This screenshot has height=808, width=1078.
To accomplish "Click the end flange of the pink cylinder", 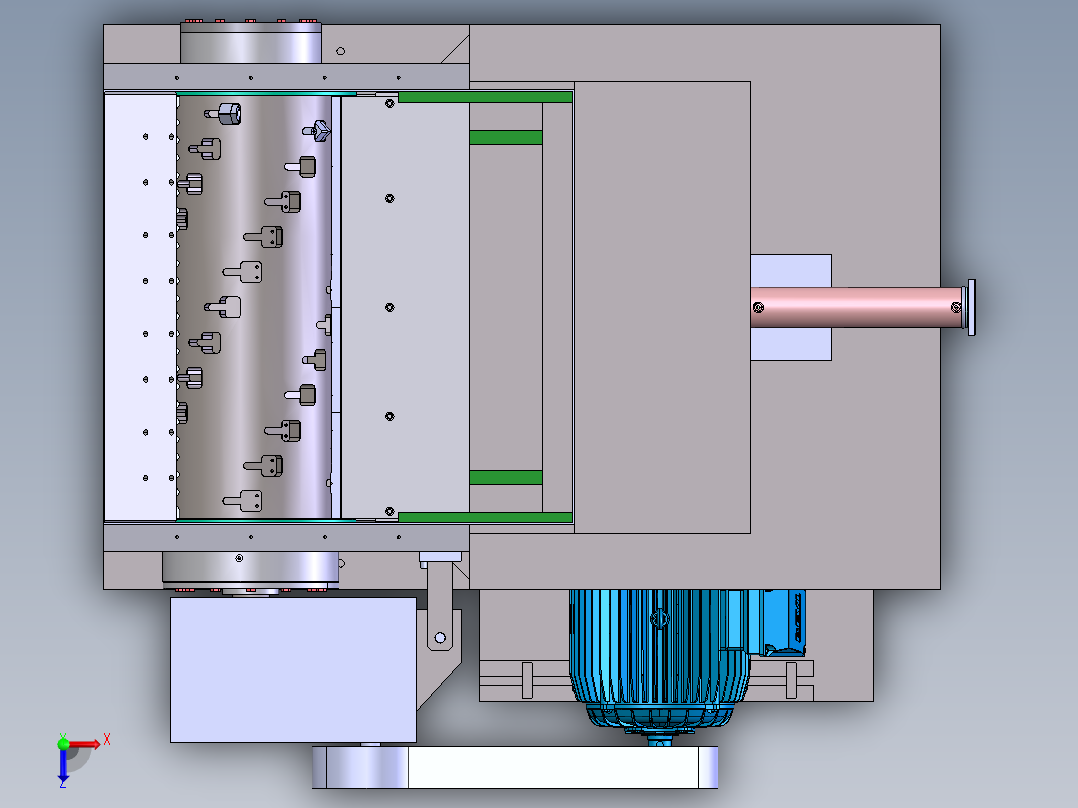I will pyautogui.click(x=971, y=307).
